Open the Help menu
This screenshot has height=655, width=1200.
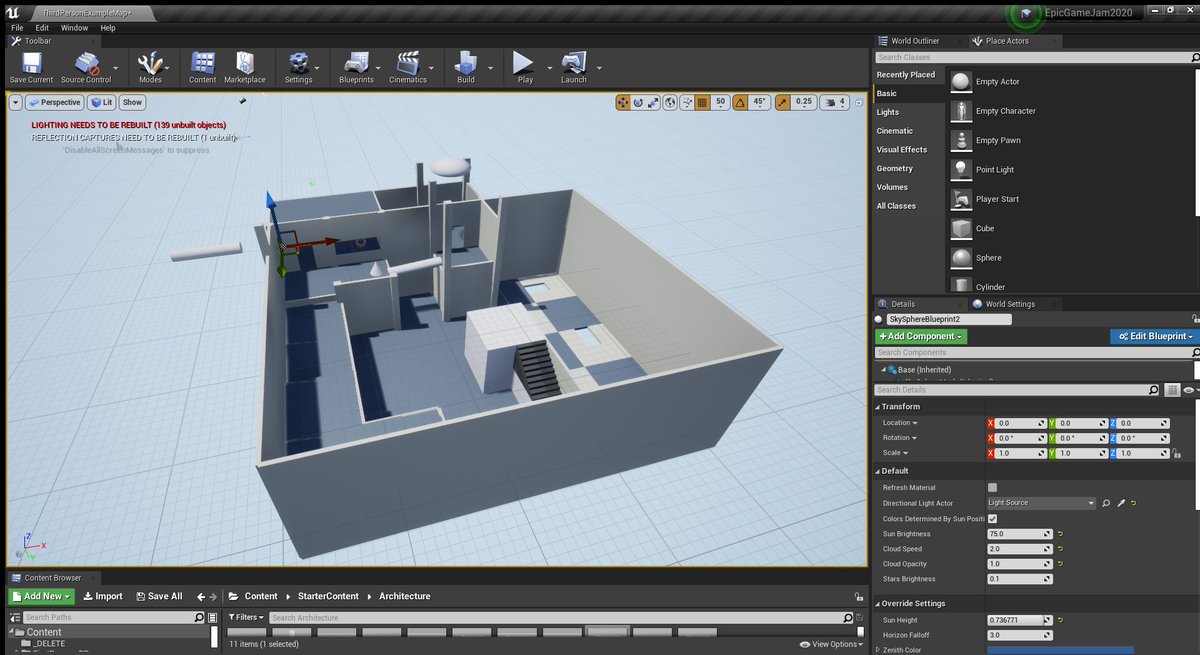tap(108, 28)
